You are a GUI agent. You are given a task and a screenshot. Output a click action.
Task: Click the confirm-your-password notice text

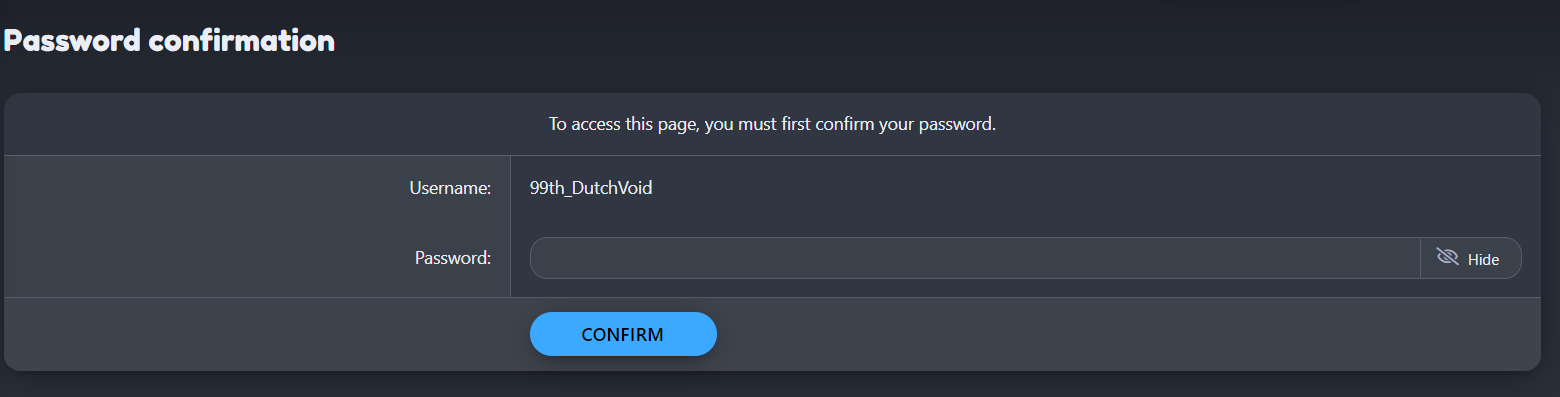pyautogui.click(x=772, y=125)
